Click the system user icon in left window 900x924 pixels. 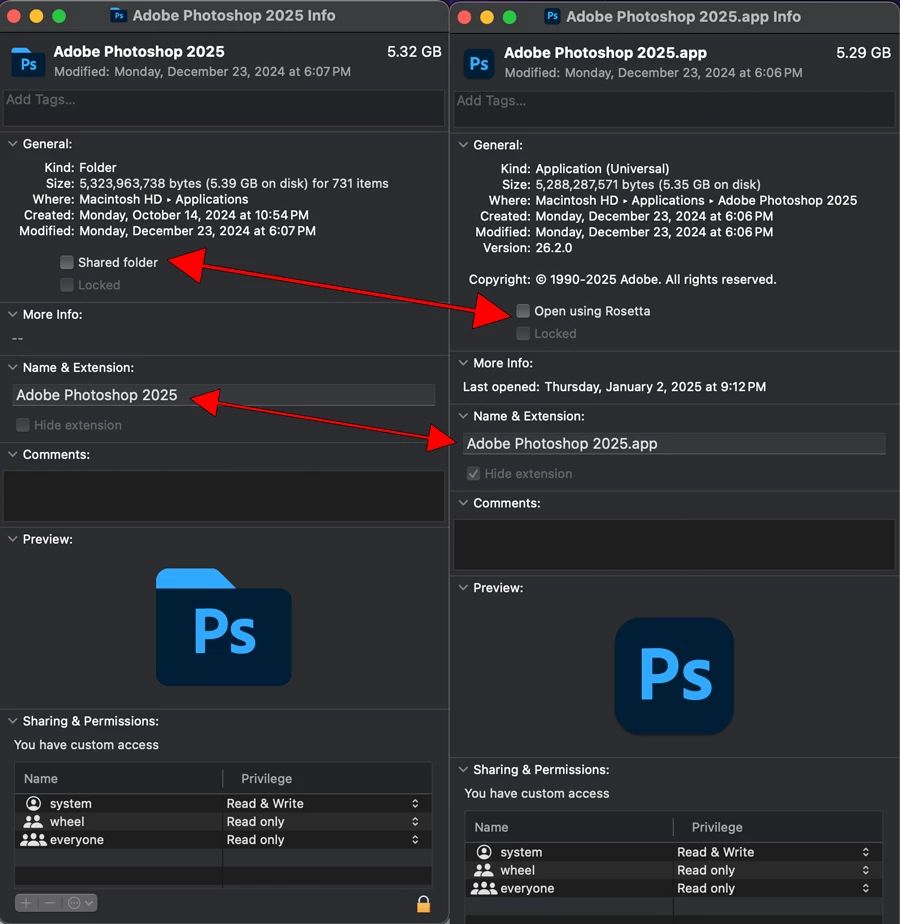(34, 803)
